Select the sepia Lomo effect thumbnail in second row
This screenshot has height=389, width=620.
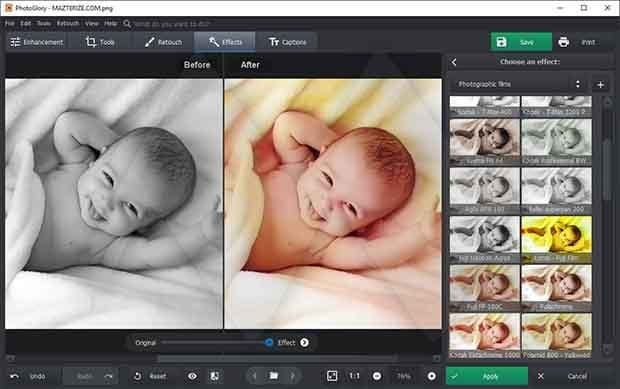[485, 142]
